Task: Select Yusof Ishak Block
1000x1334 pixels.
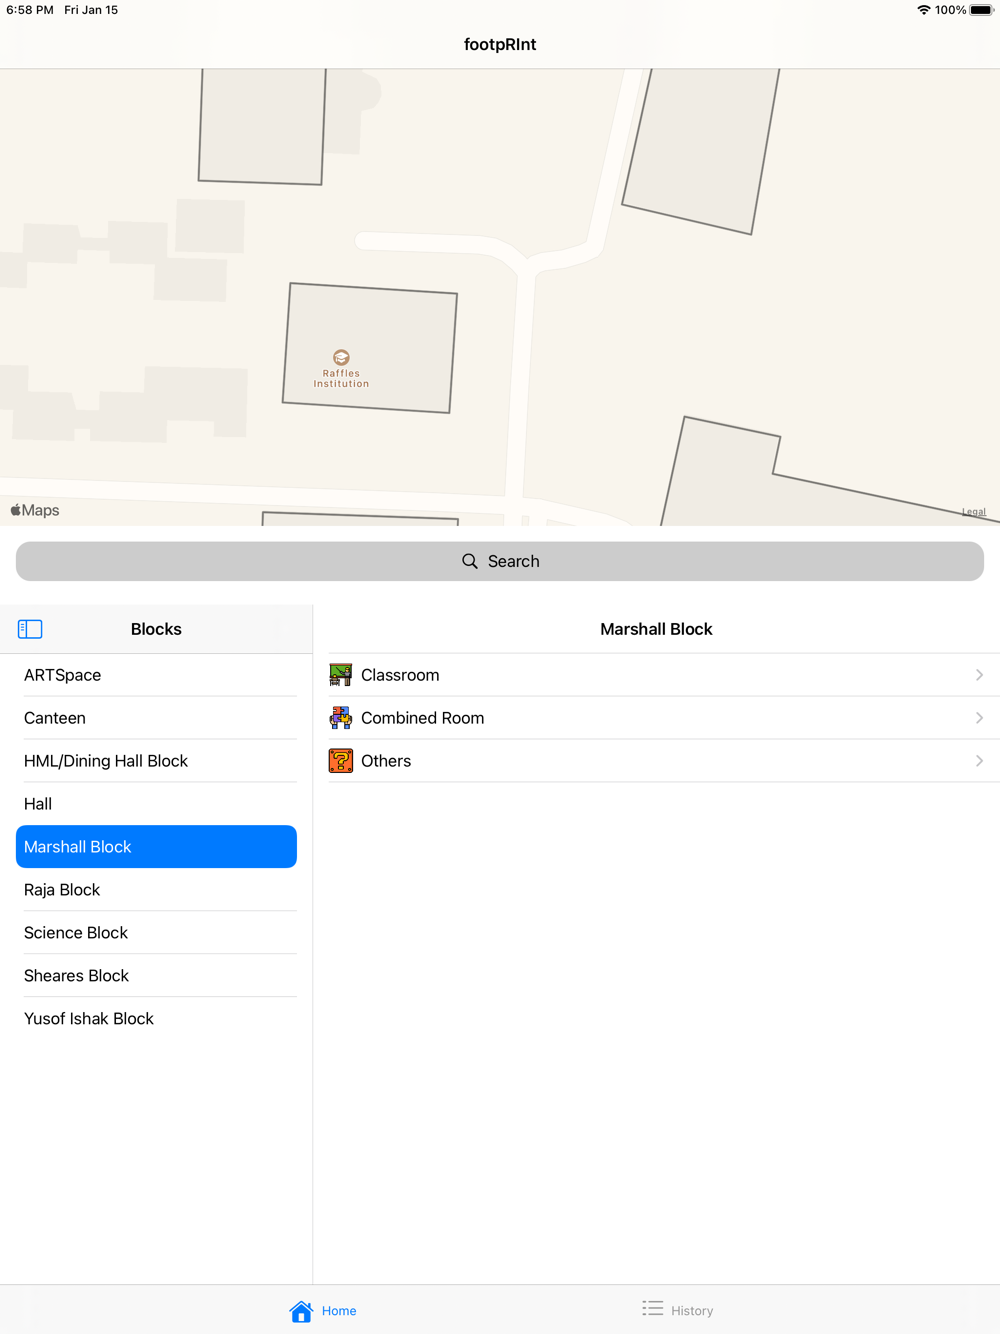Action: (156, 1019)
